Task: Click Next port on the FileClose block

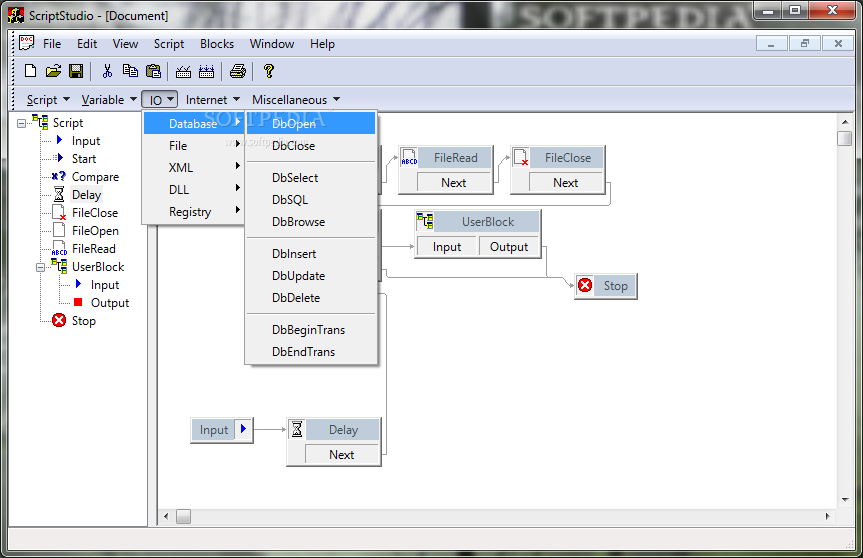Action: (x=566, y=183)
